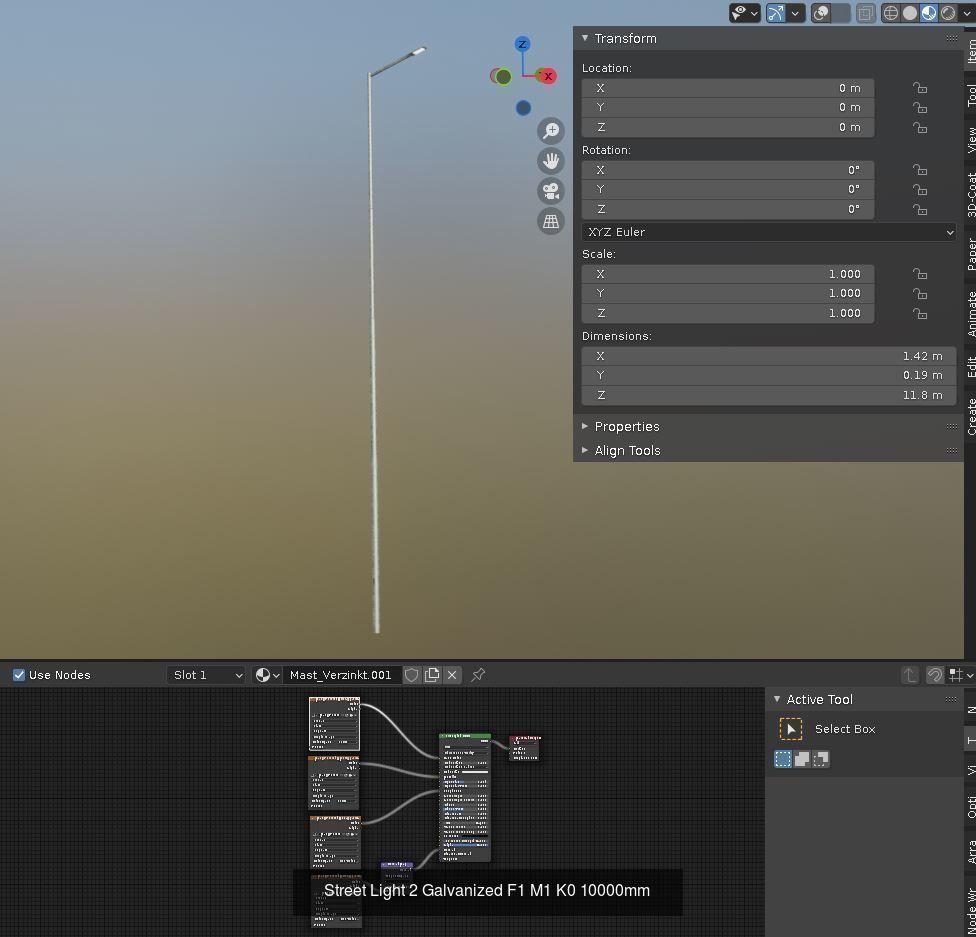Click the pan view hand icon
976x937 pixels.
[x=551, y=161]
